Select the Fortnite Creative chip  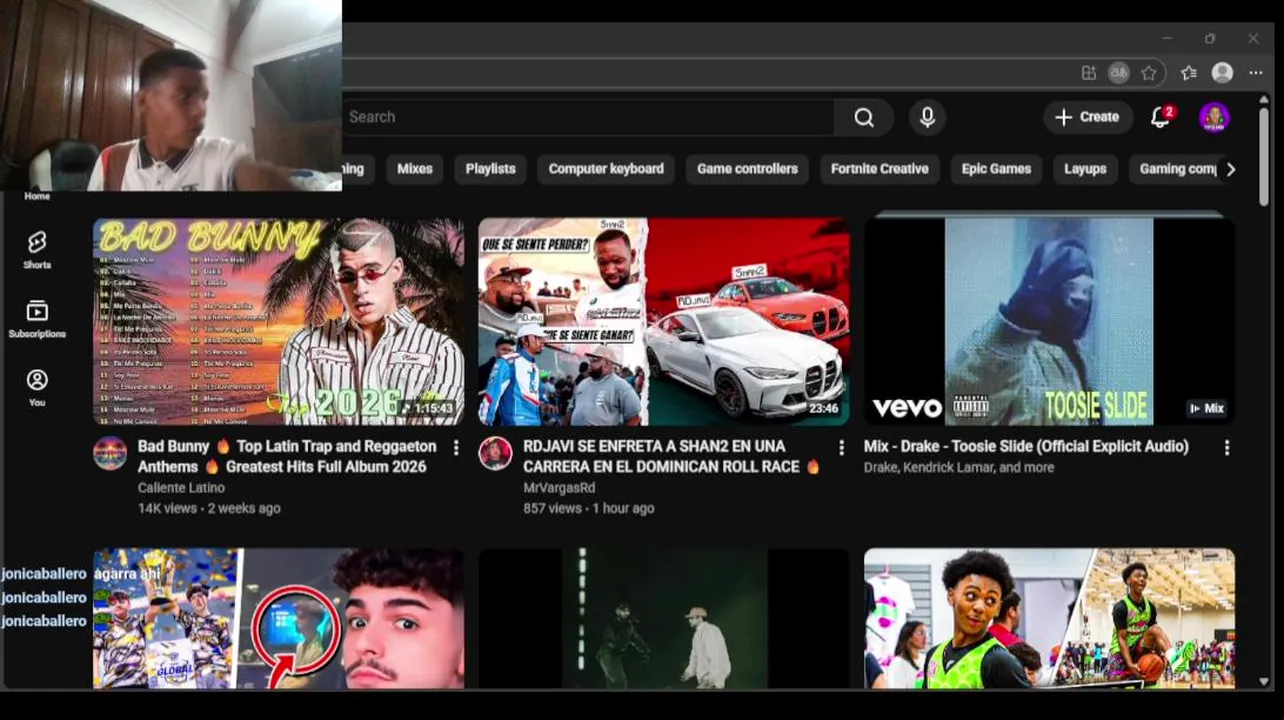(x=880, y=169)
